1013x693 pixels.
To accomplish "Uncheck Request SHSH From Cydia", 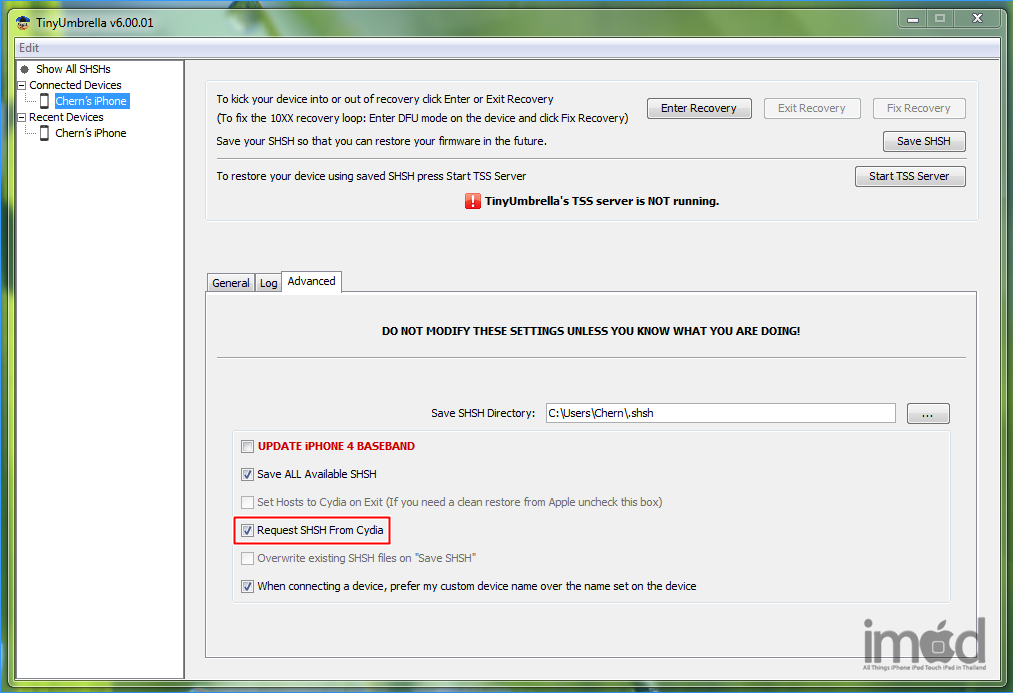I will (247, 530).
